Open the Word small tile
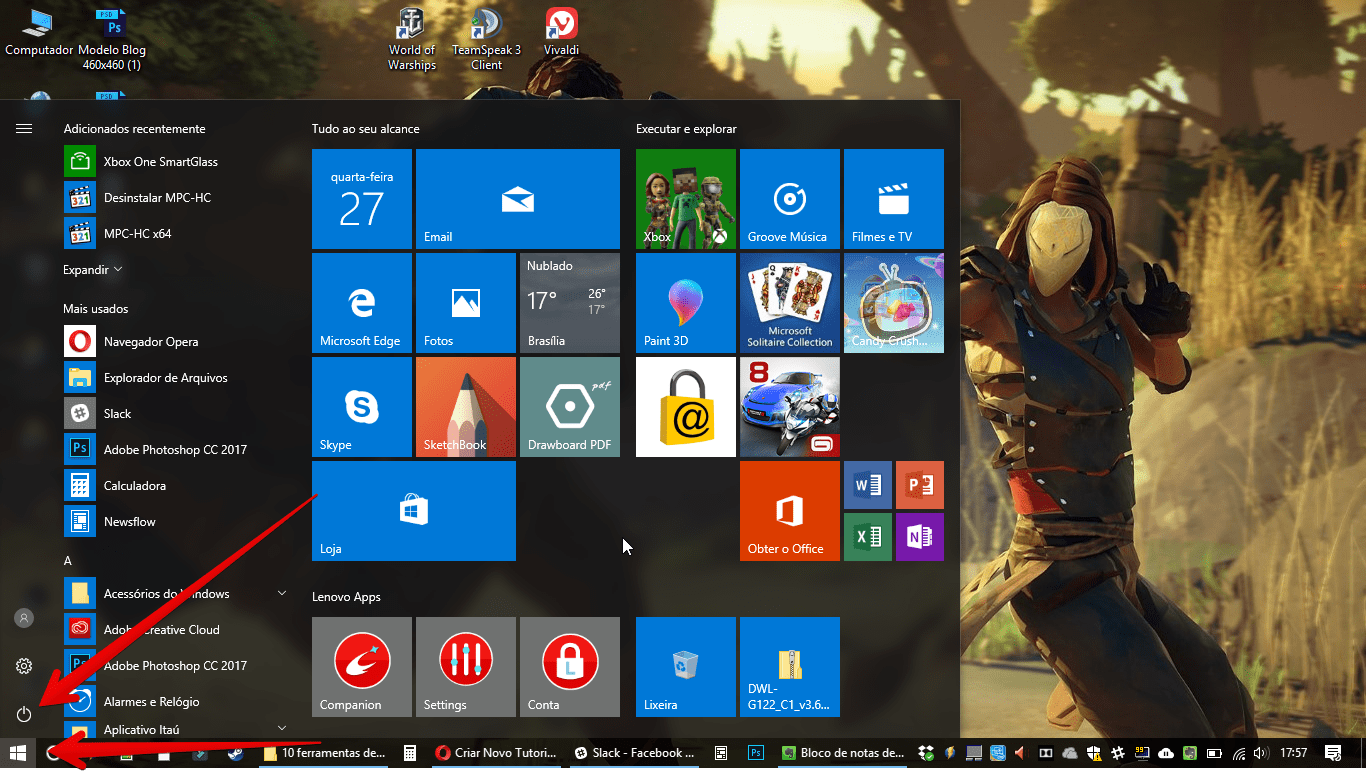The height and width of the screenshot is (774, 1366). [x=868, y=485]
